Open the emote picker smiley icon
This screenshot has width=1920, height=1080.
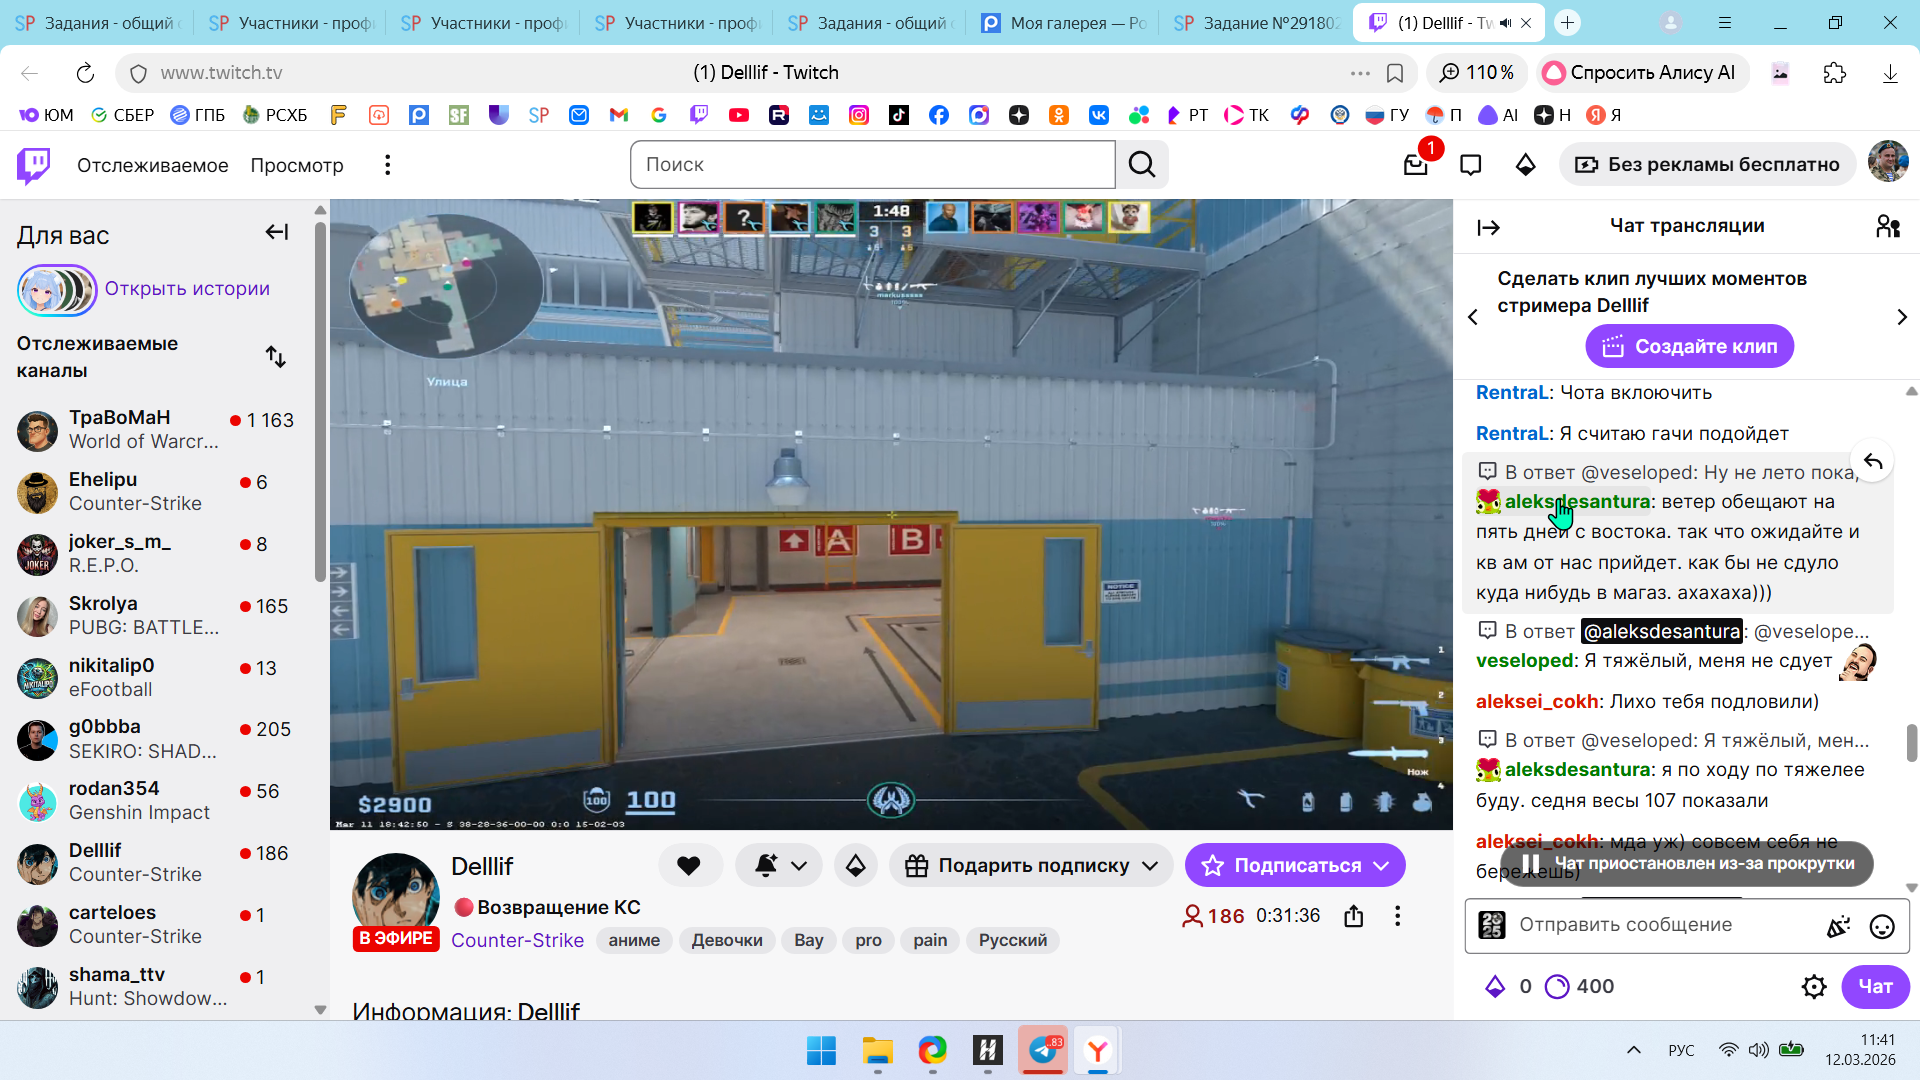pyautogui.click(x=1882, y=926)
